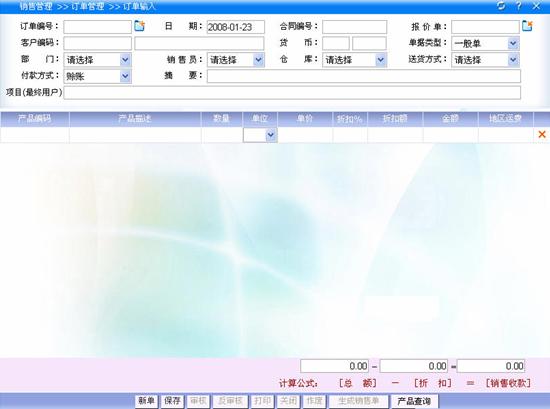Click the 产品查询 button
This screenshot has width=550, height=409.
point(414,401)
